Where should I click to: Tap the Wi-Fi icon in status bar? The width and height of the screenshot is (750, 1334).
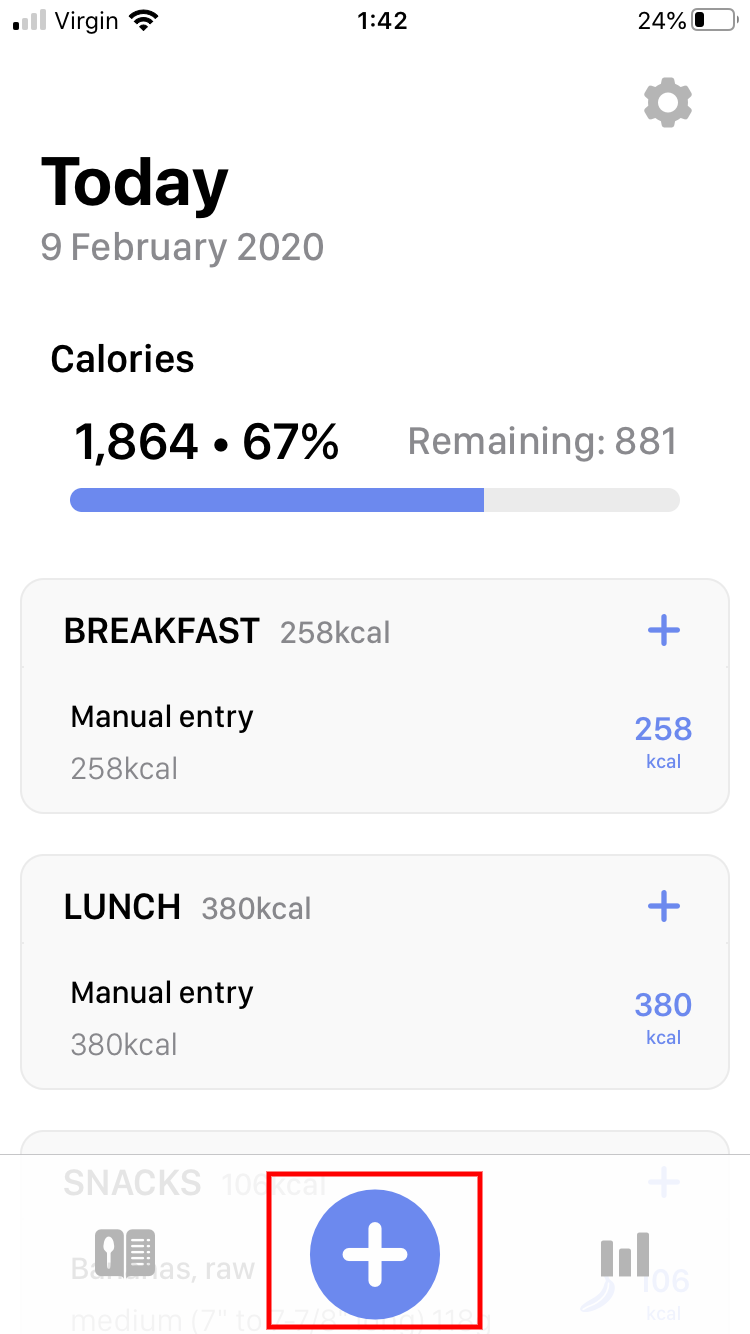click(145, 21)
